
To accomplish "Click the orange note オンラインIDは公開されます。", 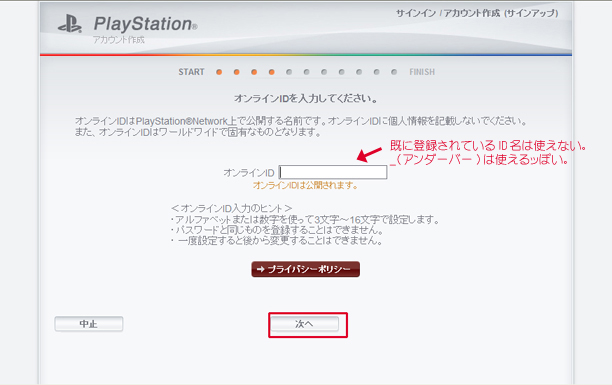I will point(305,185).
